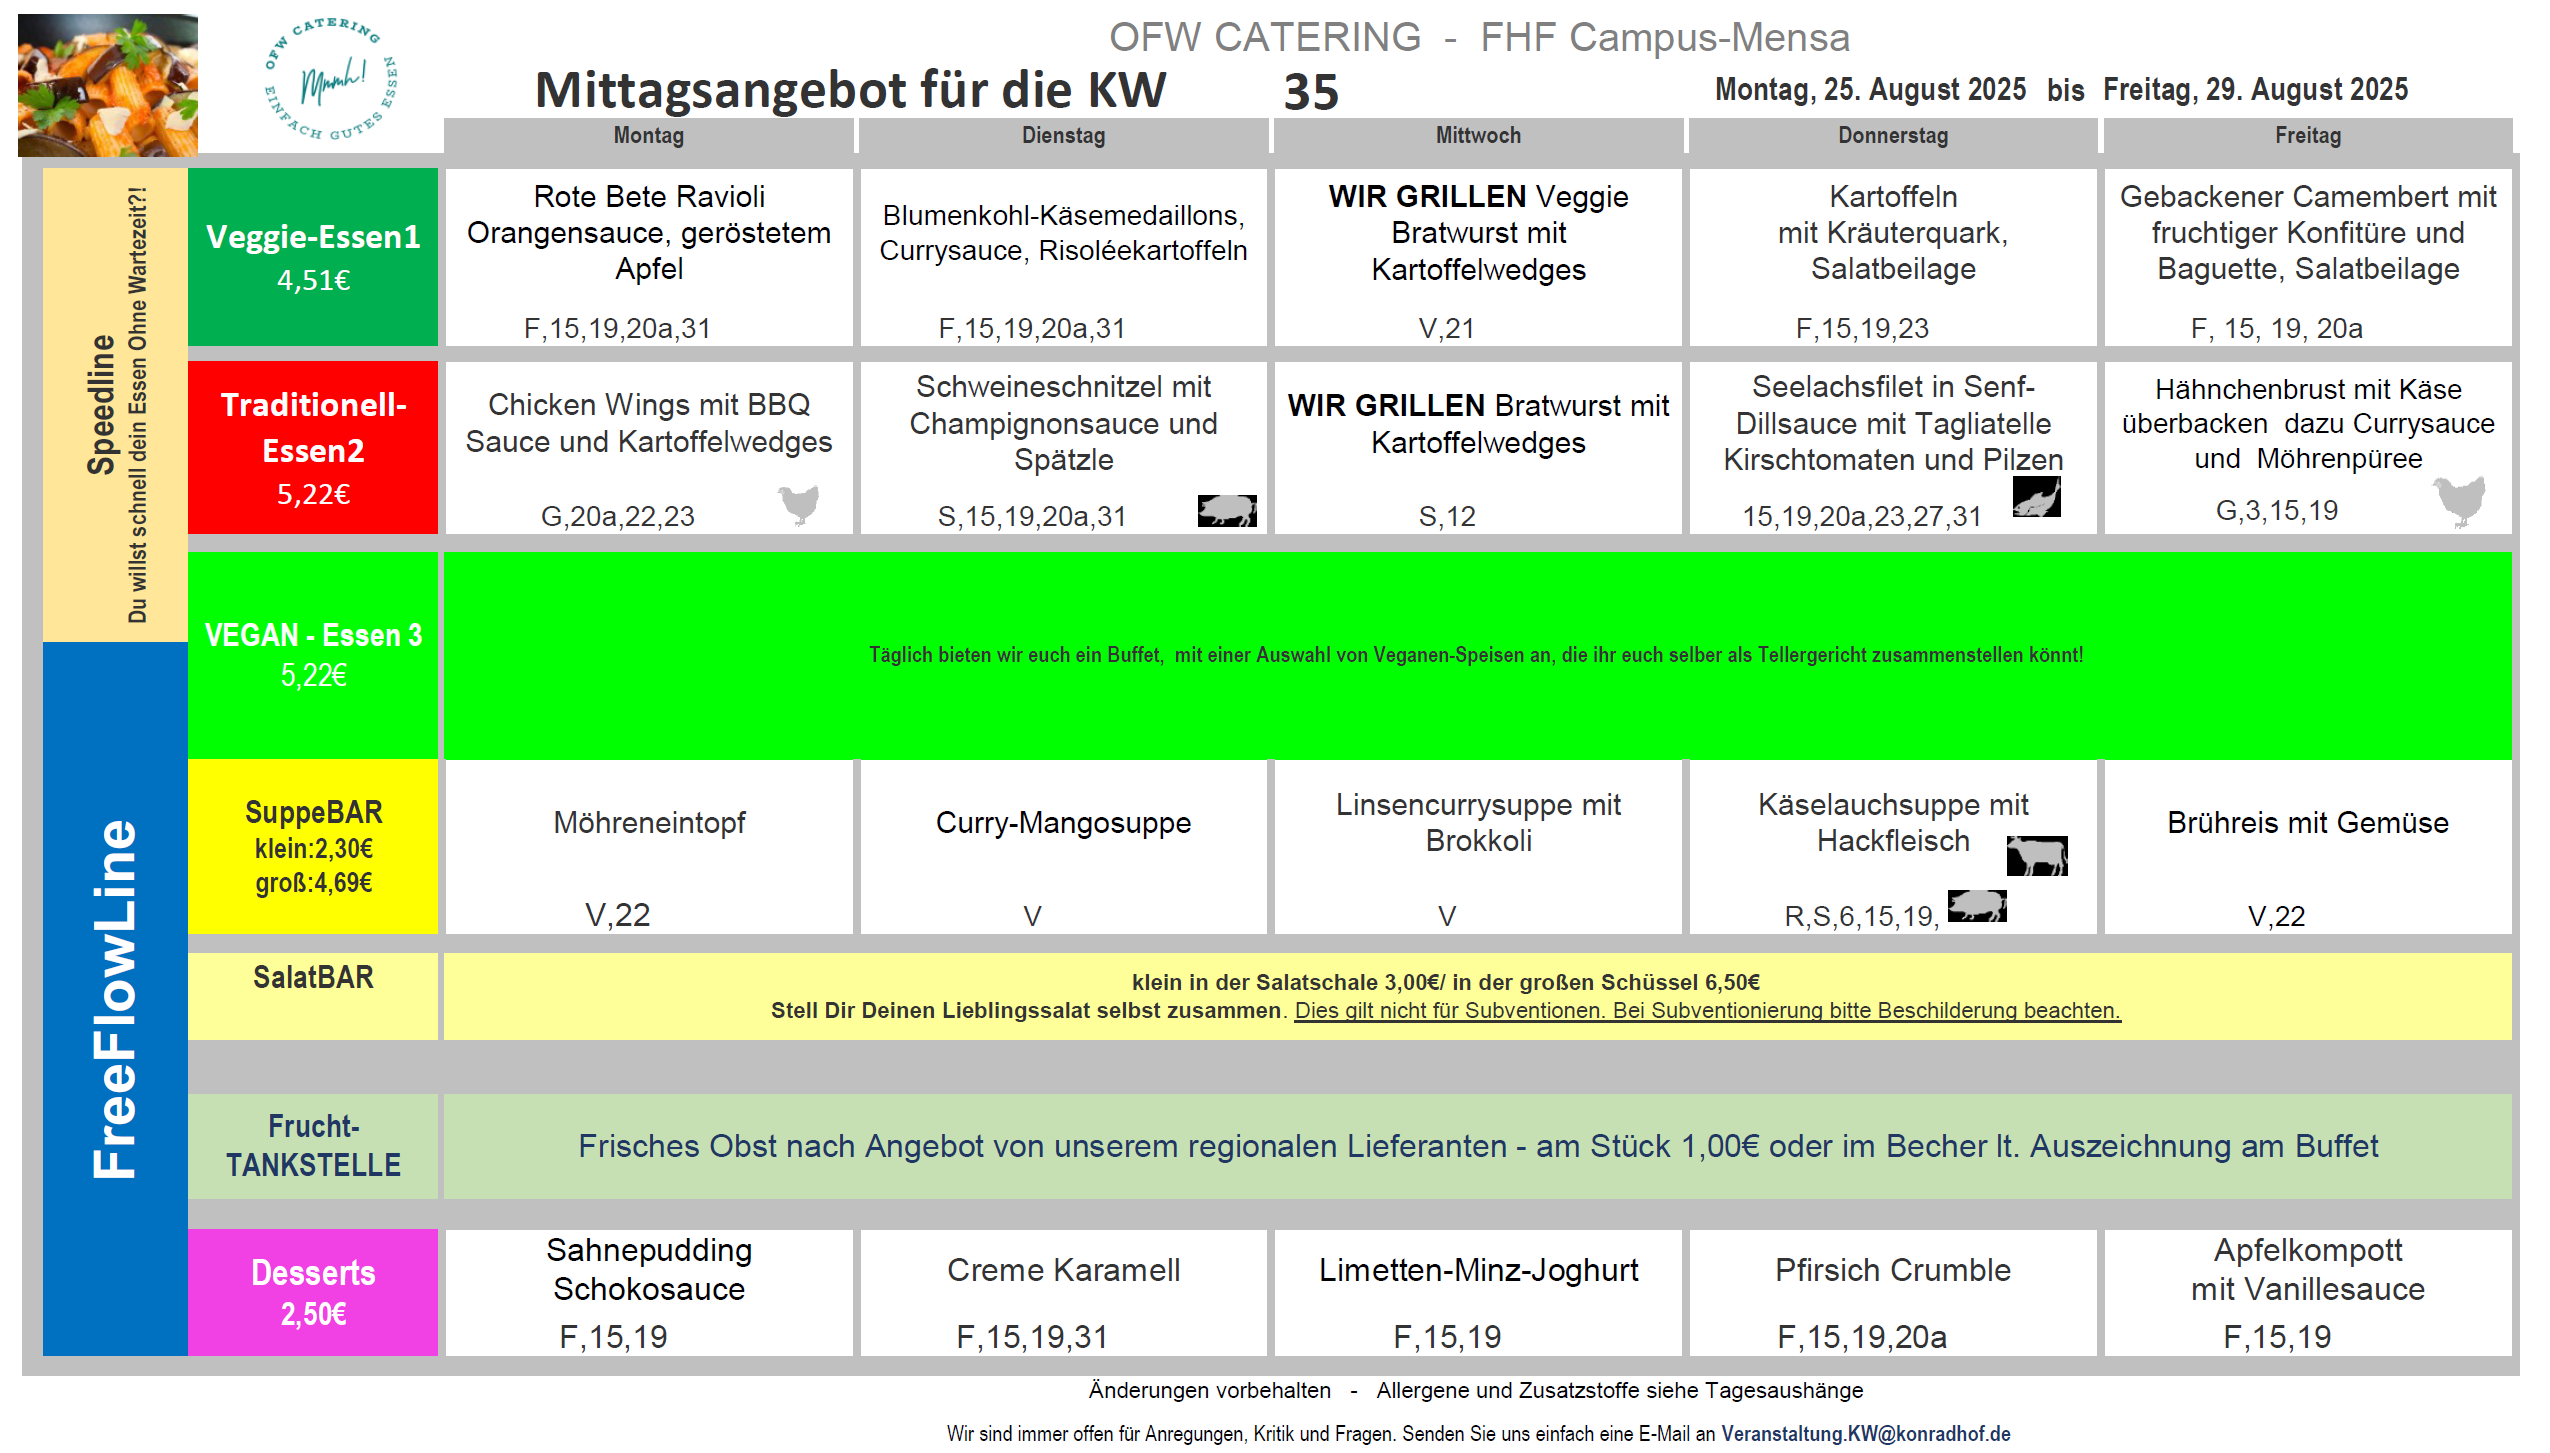The height and width of the screenshot is (1453, 2550).
Task: Open the Veranstaltung.KW@konradhof.de email link
Action: pyautogui.click(x=1865, y=1433)
